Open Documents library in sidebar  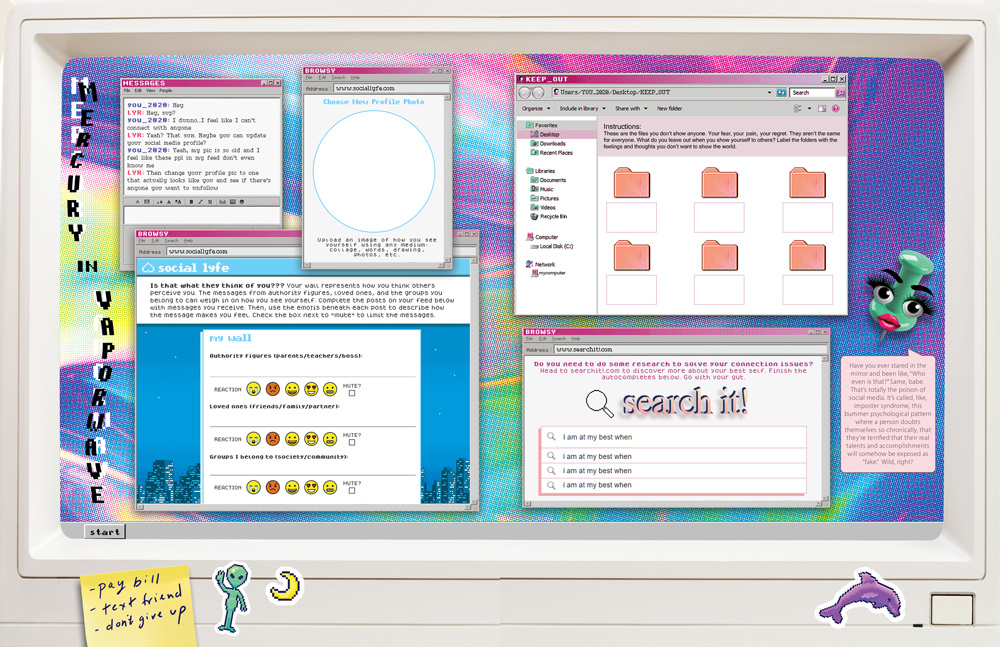point(548,181)
